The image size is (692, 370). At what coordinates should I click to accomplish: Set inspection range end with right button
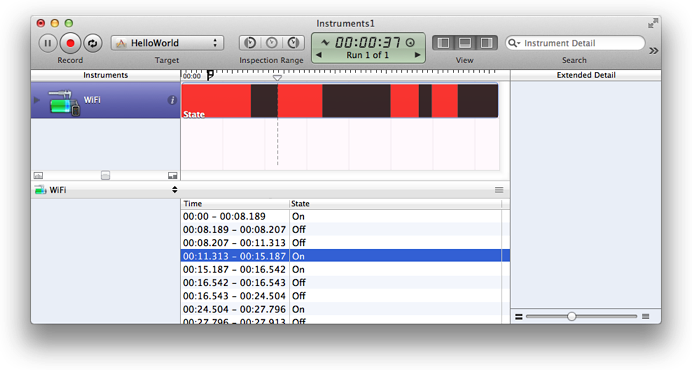point(293,43)
